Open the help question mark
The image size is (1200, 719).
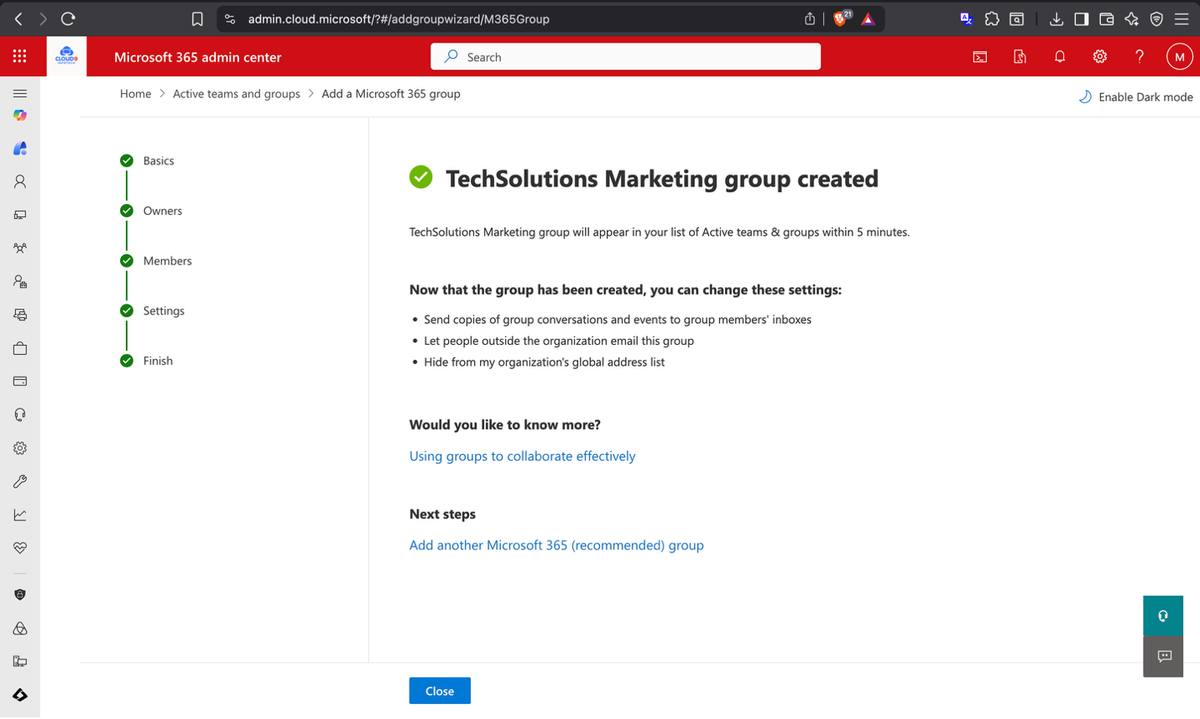point(1140,57)
